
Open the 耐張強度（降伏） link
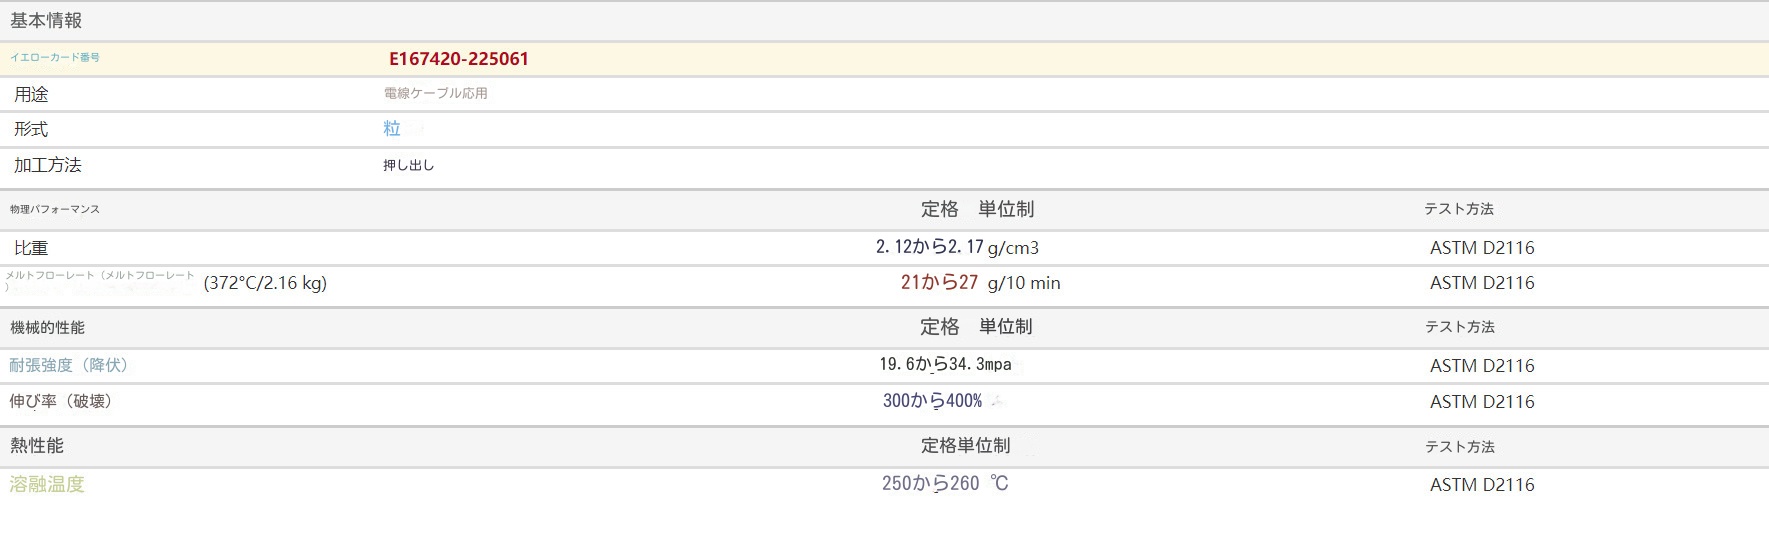69,365
